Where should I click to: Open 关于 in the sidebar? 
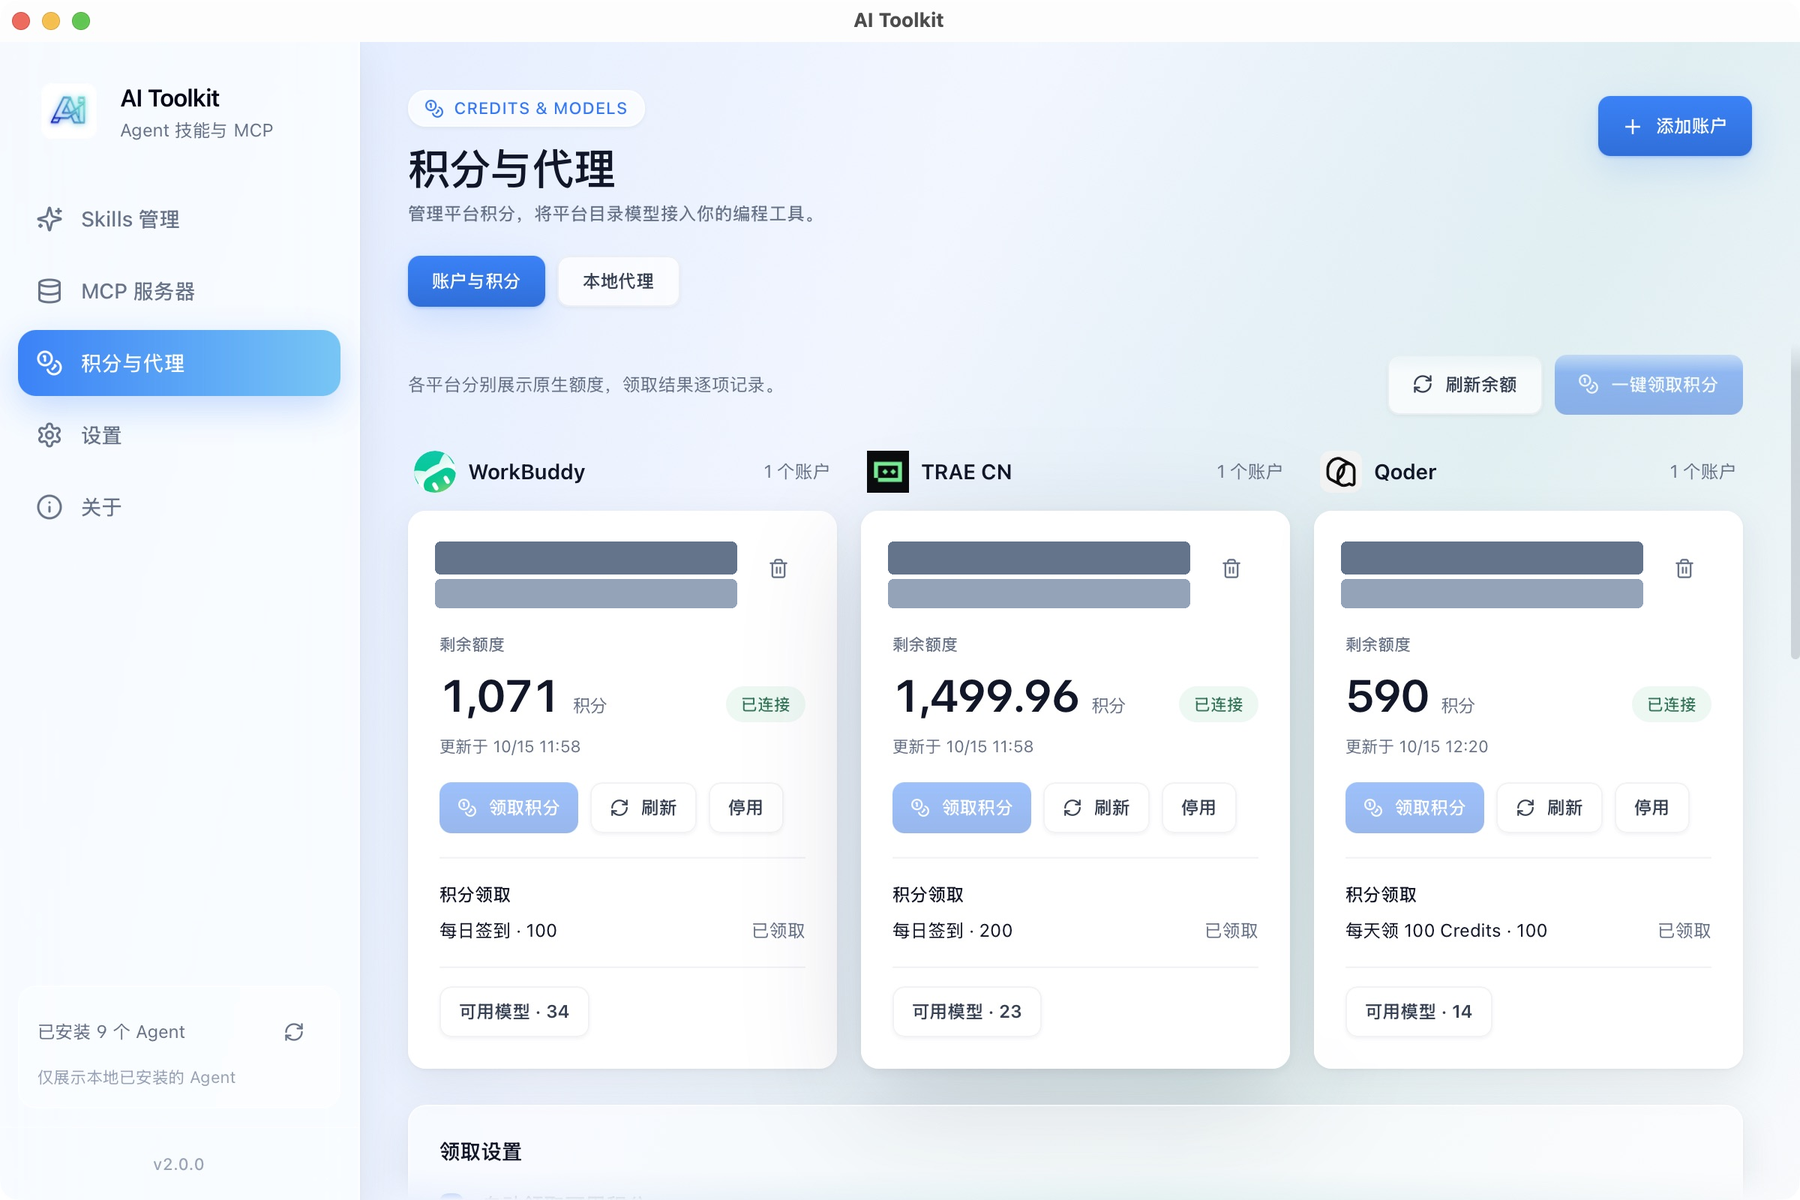click(x=179, y=507)
